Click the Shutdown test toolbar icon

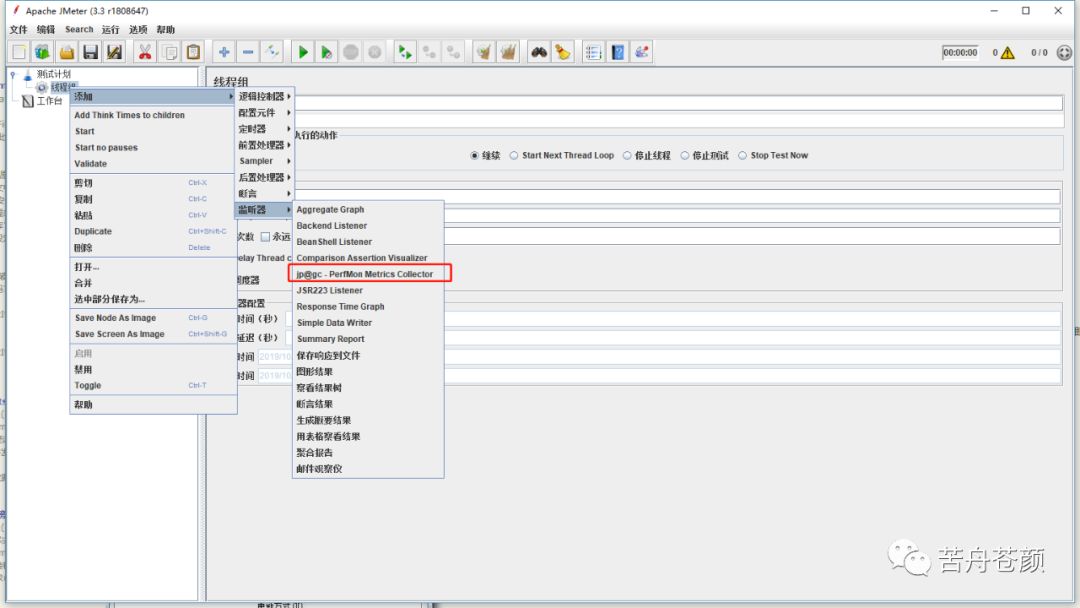375,52
